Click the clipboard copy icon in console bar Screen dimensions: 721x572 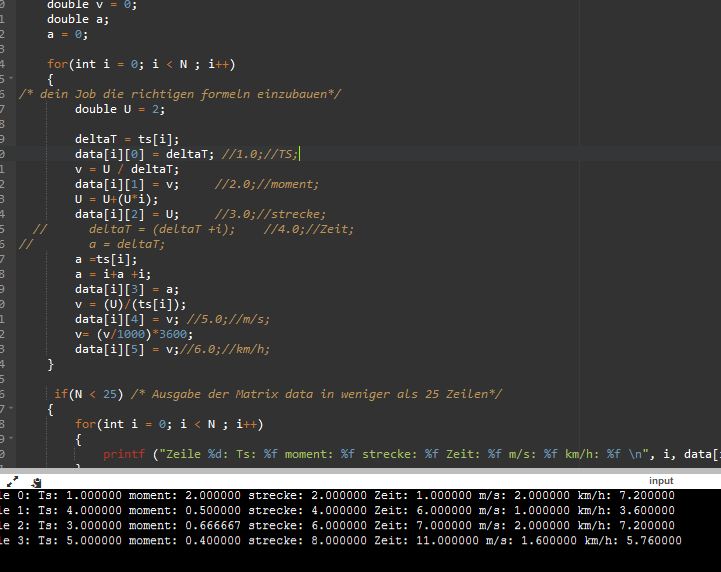tap(36, 482)
